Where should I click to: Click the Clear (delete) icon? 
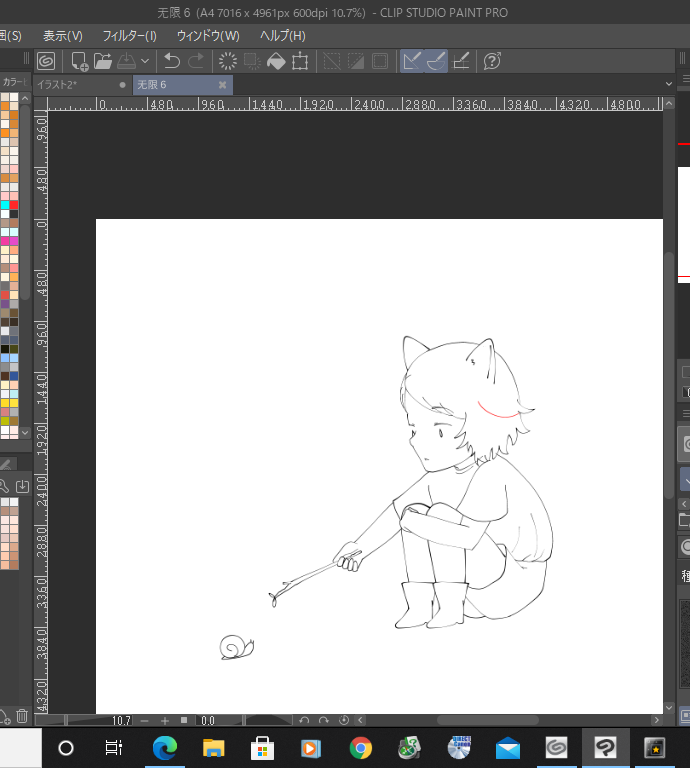(x=228, y=61)
